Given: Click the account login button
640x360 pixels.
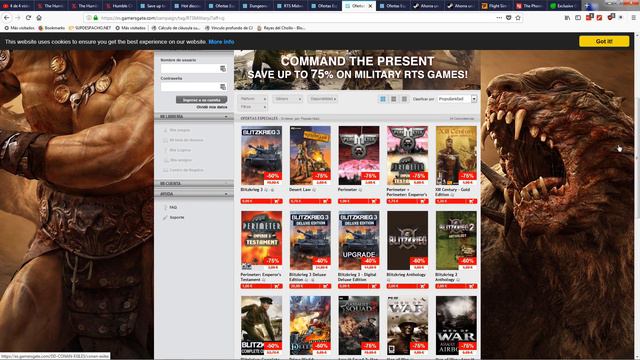Looking at the screenshot, I should pos(202,100).
